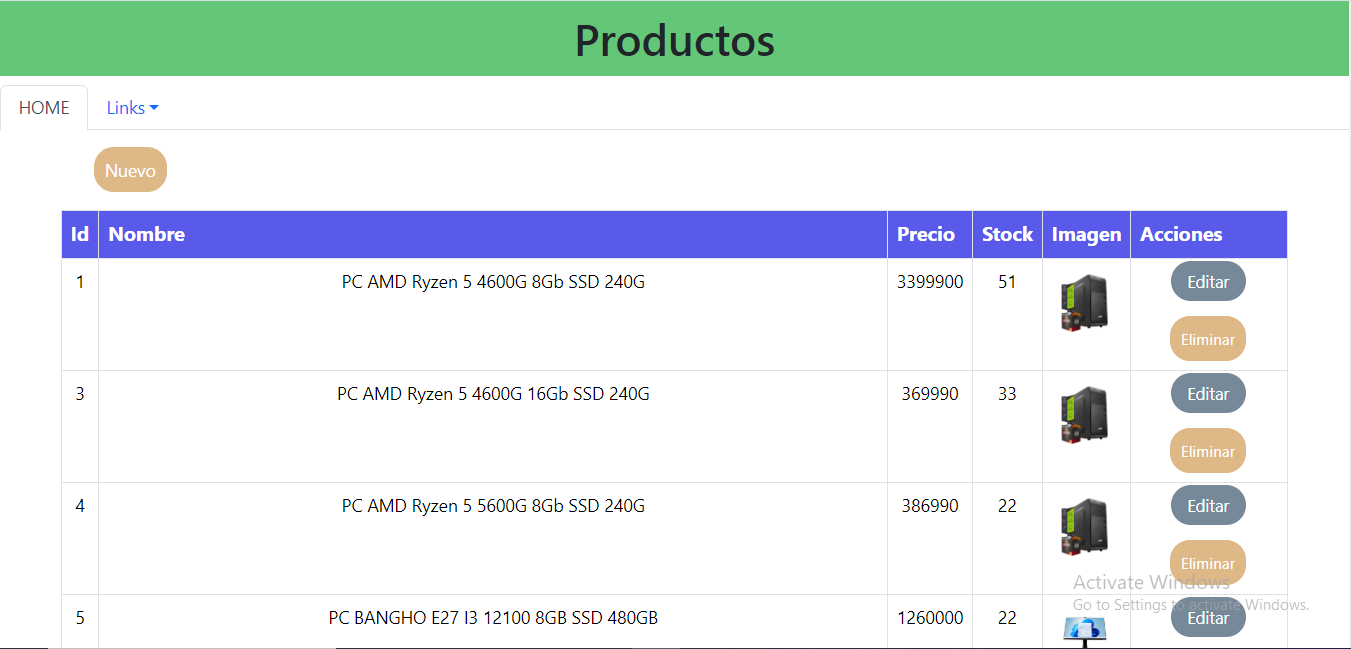Click the Nombre column header
The width and height of the screenshot is (1351, 649).
(x=147, y=234)
